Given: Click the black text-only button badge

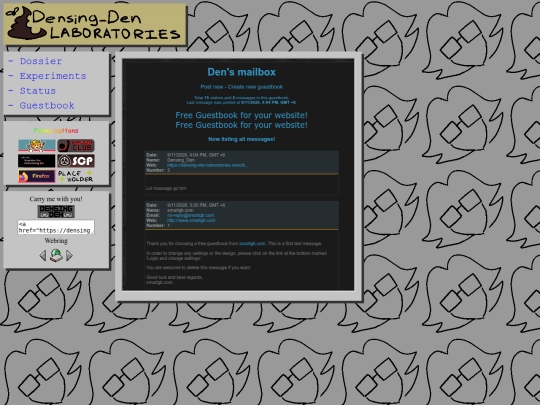Looking at the screenshot, I should click(37, 161).
